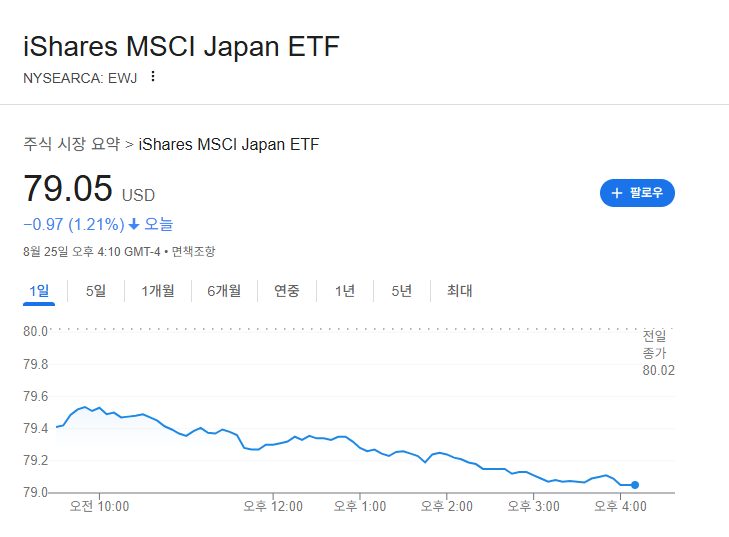Image resolution: width=729 pixels, height=537 pixels.
Task: Select the 1개월 time range
Action: tap(158, 291)
